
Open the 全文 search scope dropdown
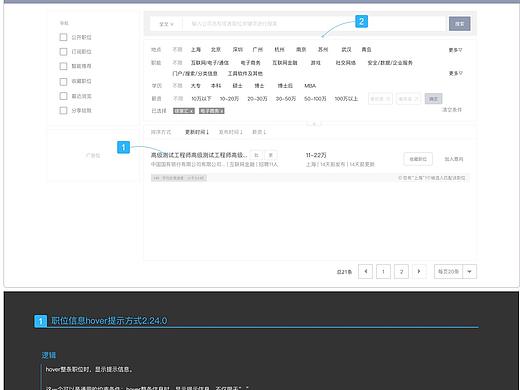166,24
